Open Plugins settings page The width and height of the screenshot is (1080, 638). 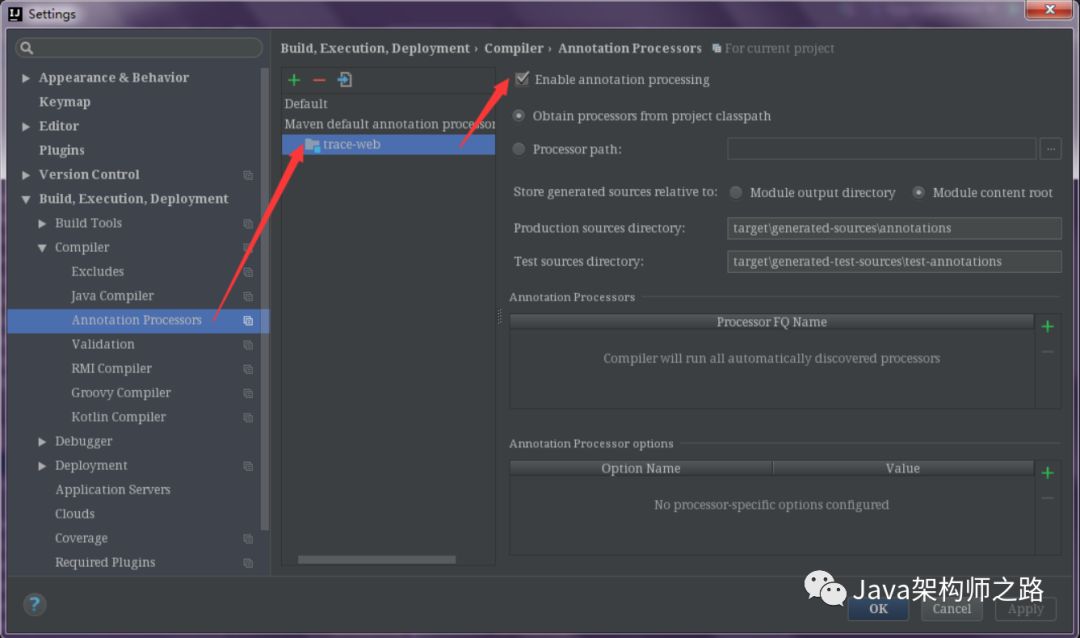coord(61,150)
